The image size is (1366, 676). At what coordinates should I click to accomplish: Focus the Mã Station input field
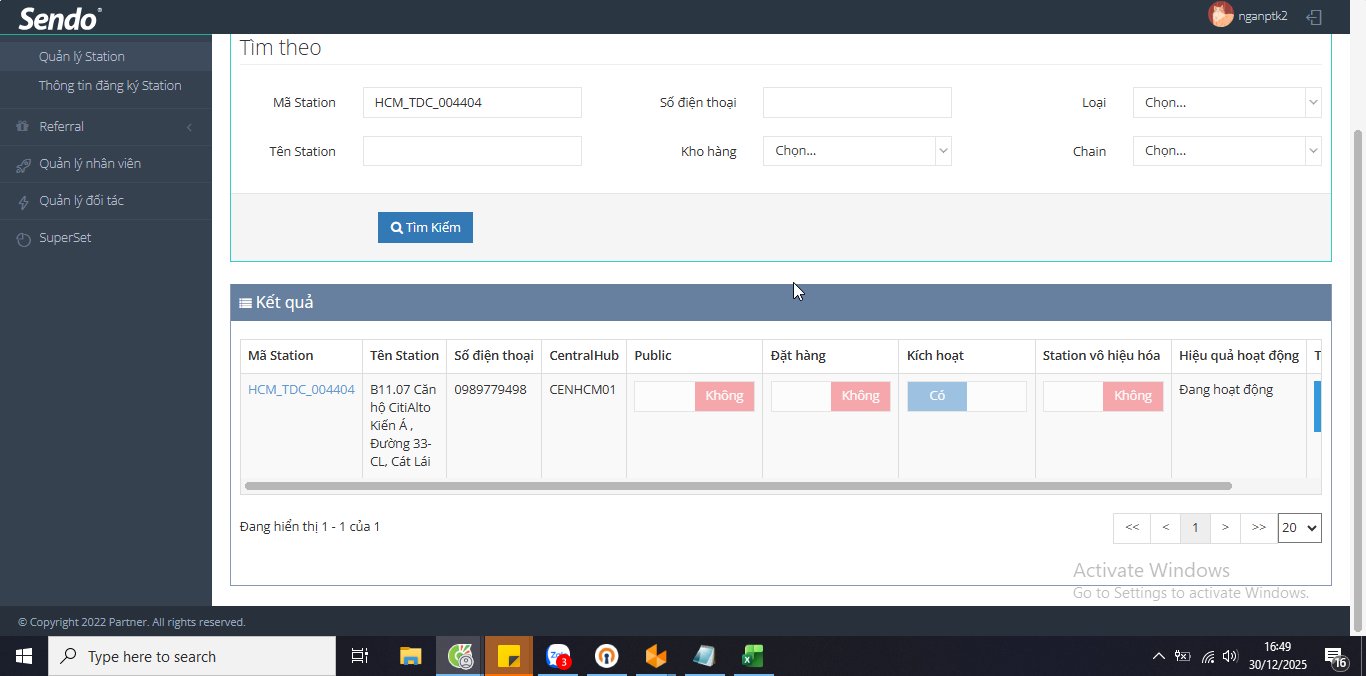[472, 102]
